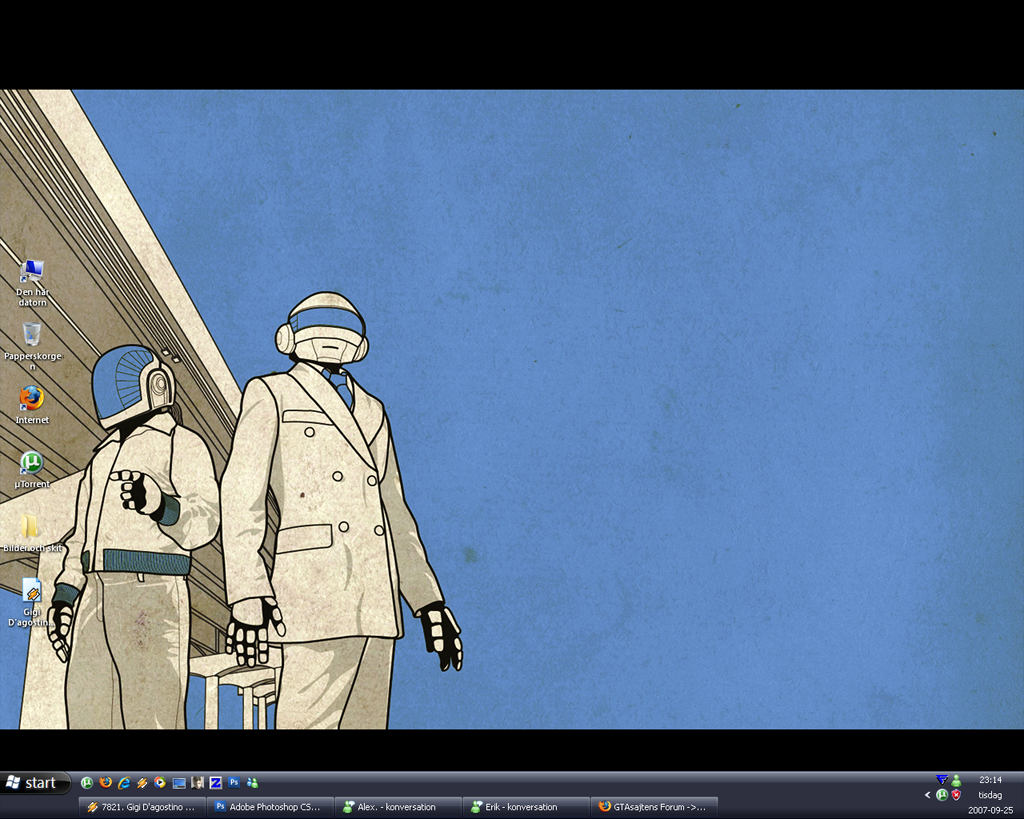This screenshot has height=819, width=1024.
Task: Open the Gigi D'agostino playlist file
Action: point(32,591)
